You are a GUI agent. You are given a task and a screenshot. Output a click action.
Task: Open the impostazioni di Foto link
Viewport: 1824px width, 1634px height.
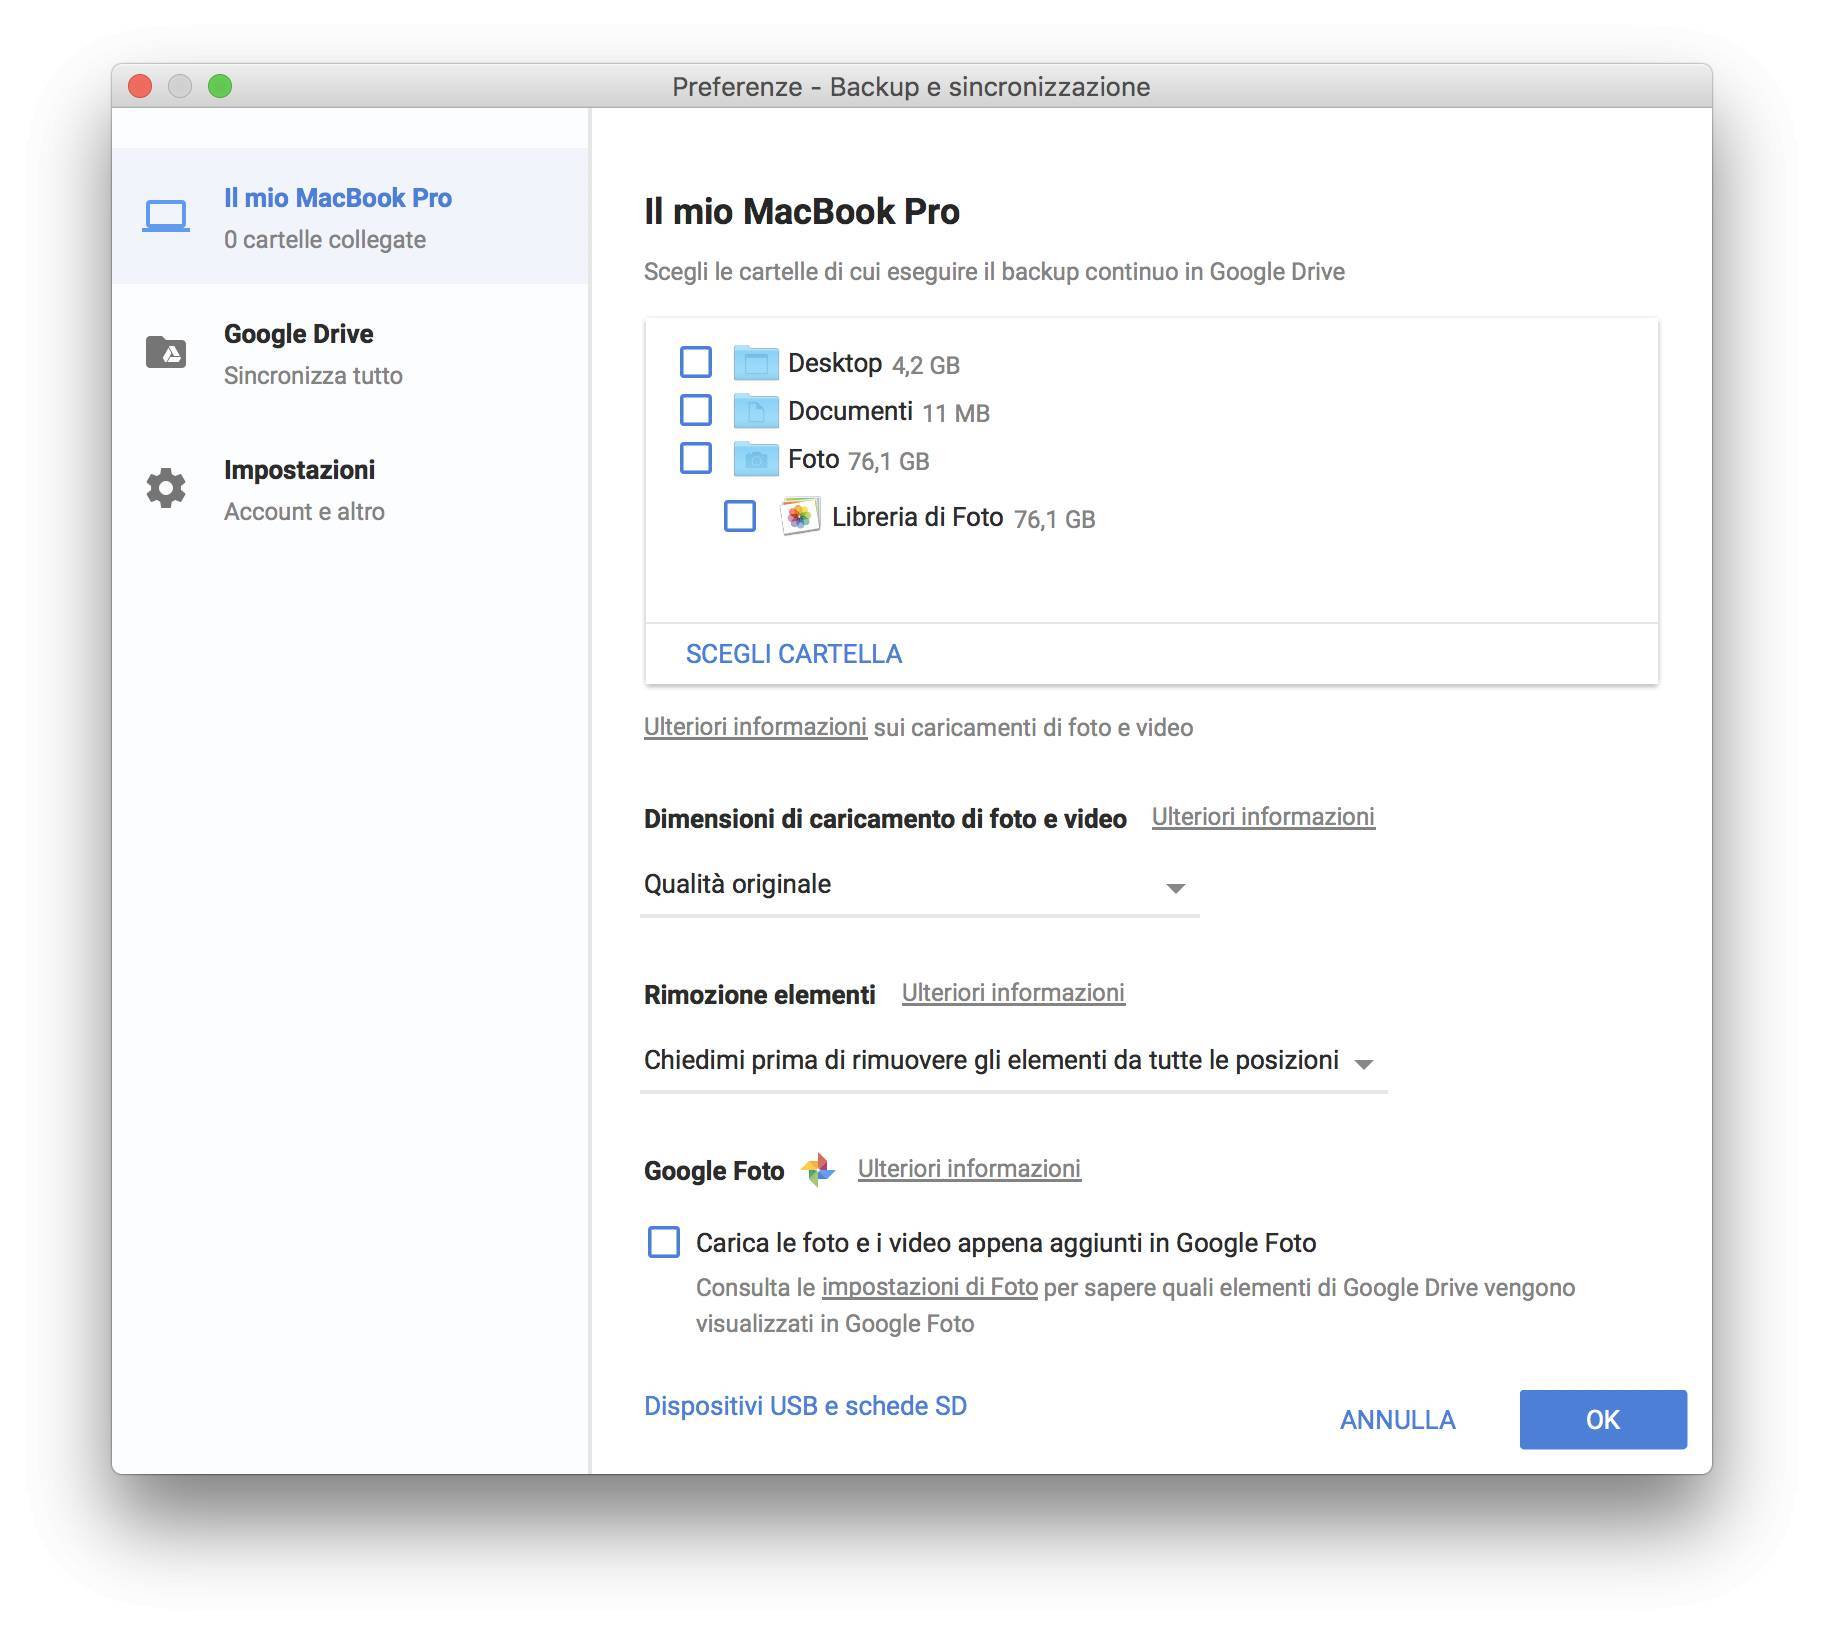pyautogui.click(x=929, y=1287)
